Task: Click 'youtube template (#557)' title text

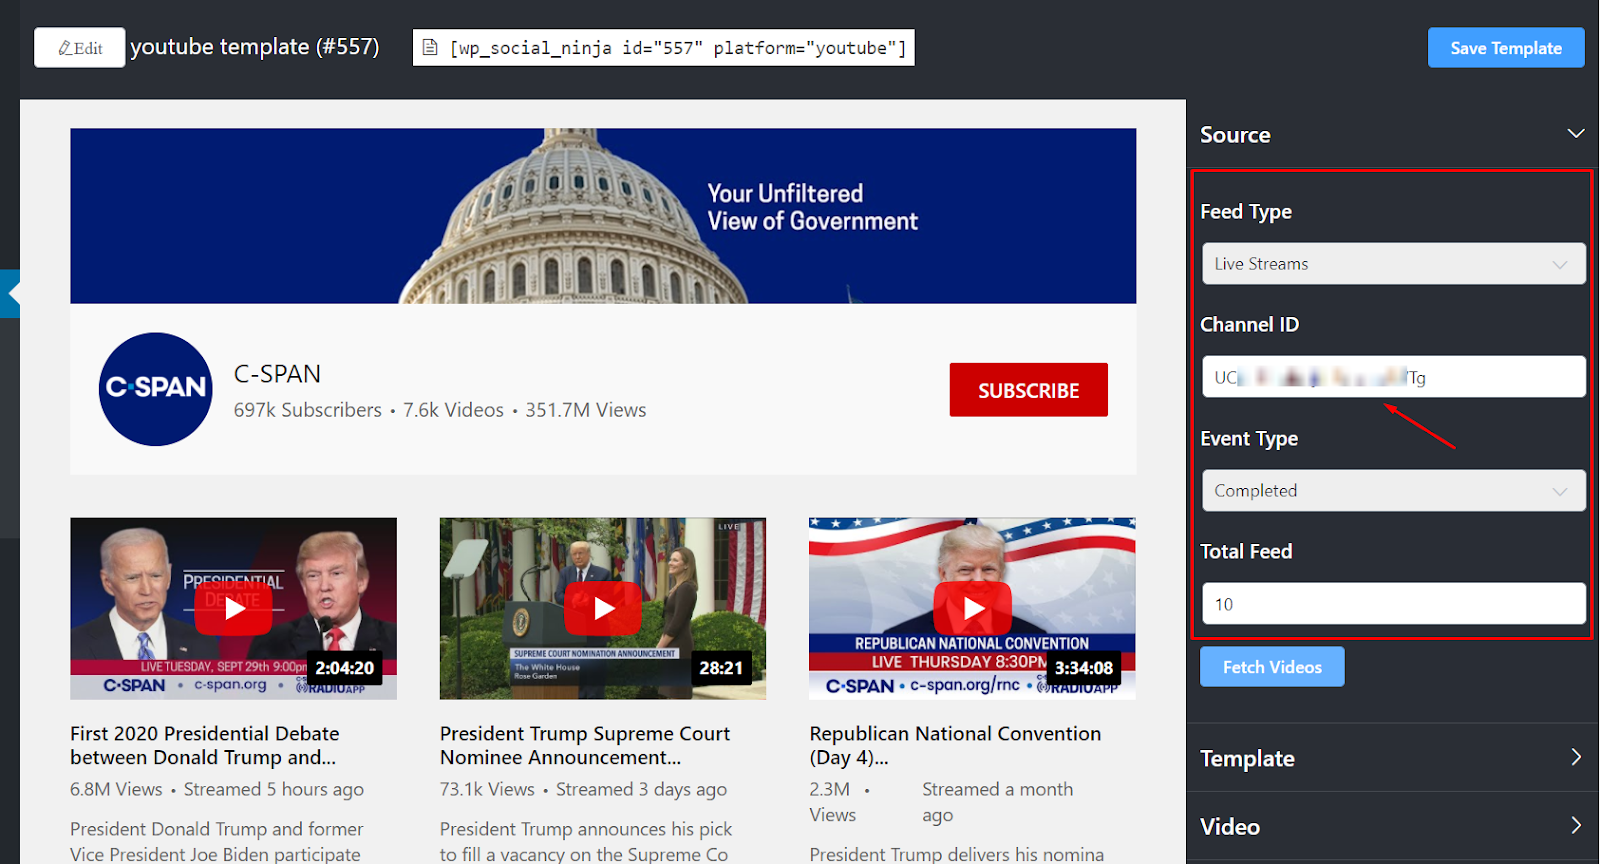Action: pyautogui.click(x=255, y=47)
